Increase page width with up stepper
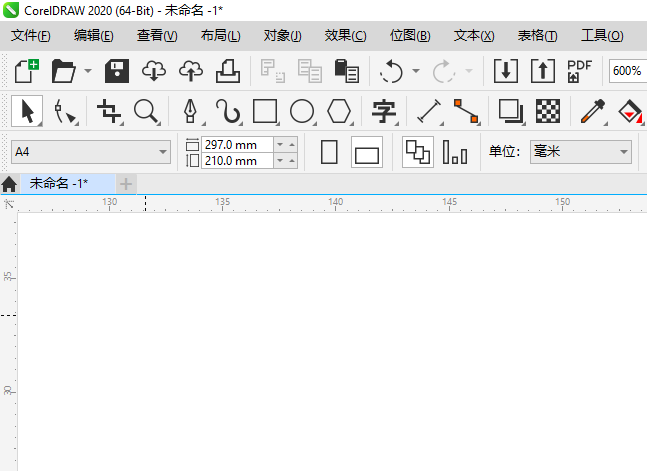The image size is (647, 471). 292,144
